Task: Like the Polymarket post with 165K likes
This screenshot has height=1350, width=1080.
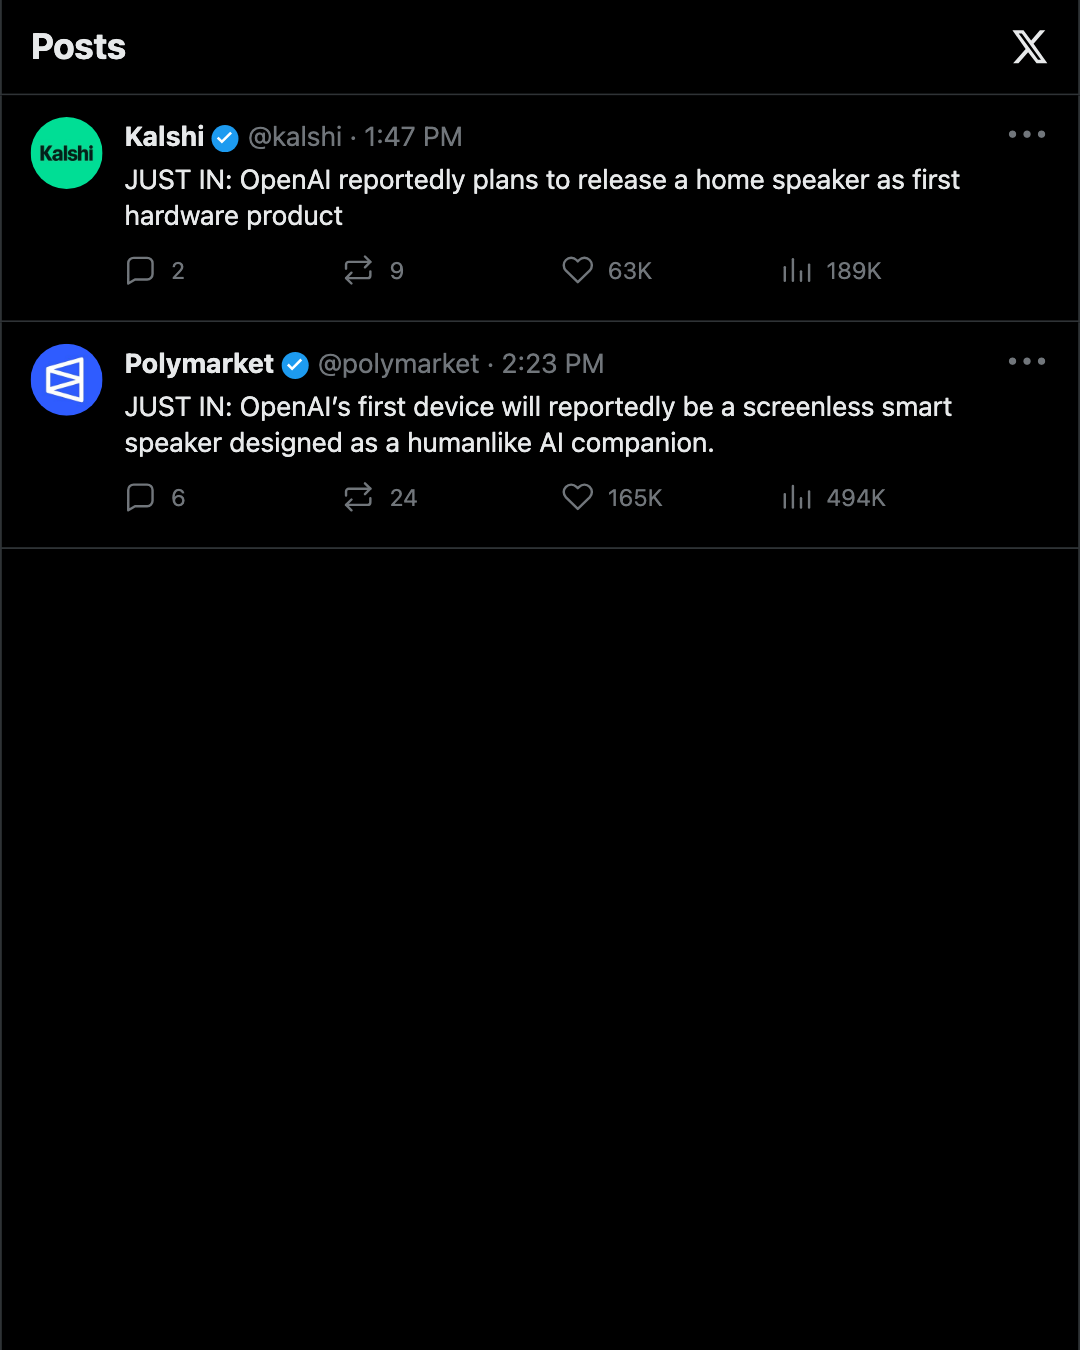Action: point(612,498)
